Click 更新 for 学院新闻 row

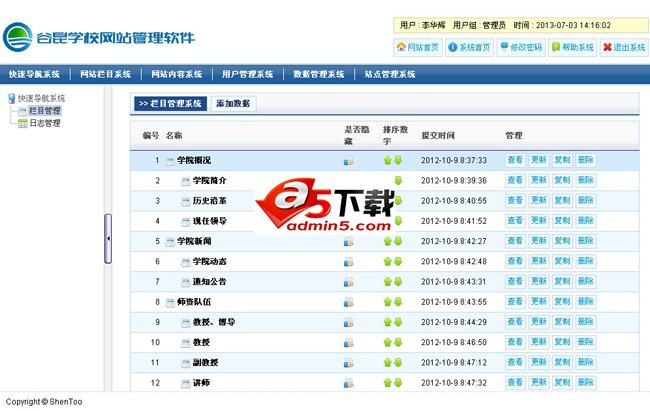click(539, 241)
